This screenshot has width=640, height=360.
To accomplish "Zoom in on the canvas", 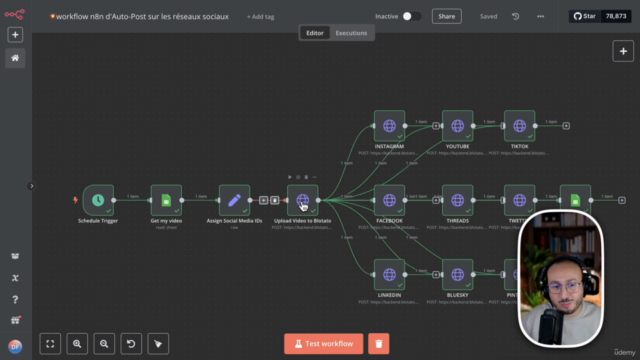I will tap(77, 344).
